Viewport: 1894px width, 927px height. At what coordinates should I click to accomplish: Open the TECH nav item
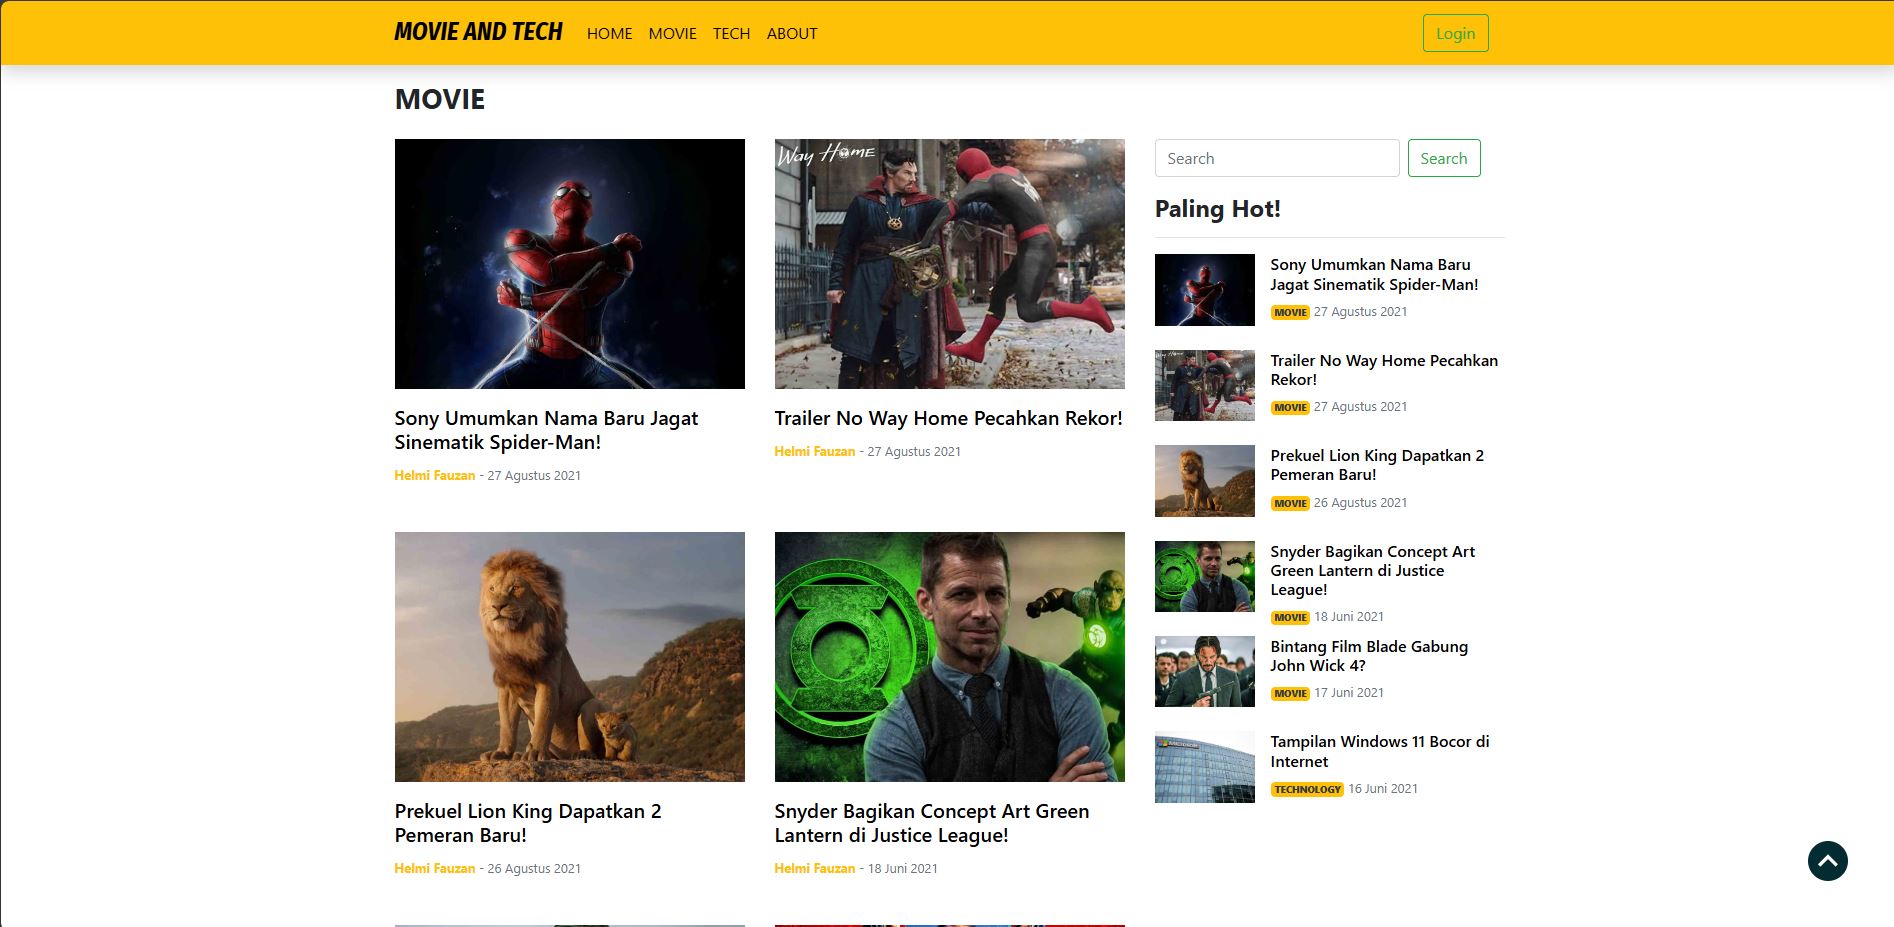coord(731,33)
